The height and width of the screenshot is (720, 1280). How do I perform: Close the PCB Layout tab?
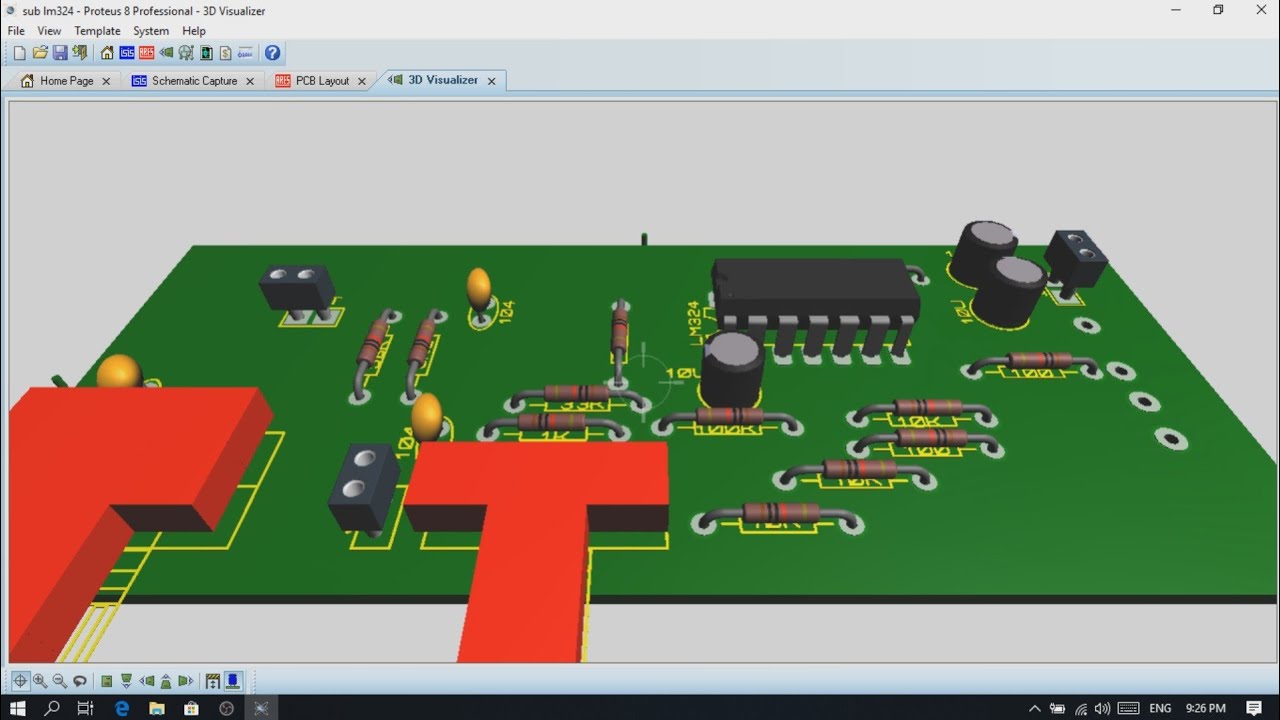(x=362, y=81)
